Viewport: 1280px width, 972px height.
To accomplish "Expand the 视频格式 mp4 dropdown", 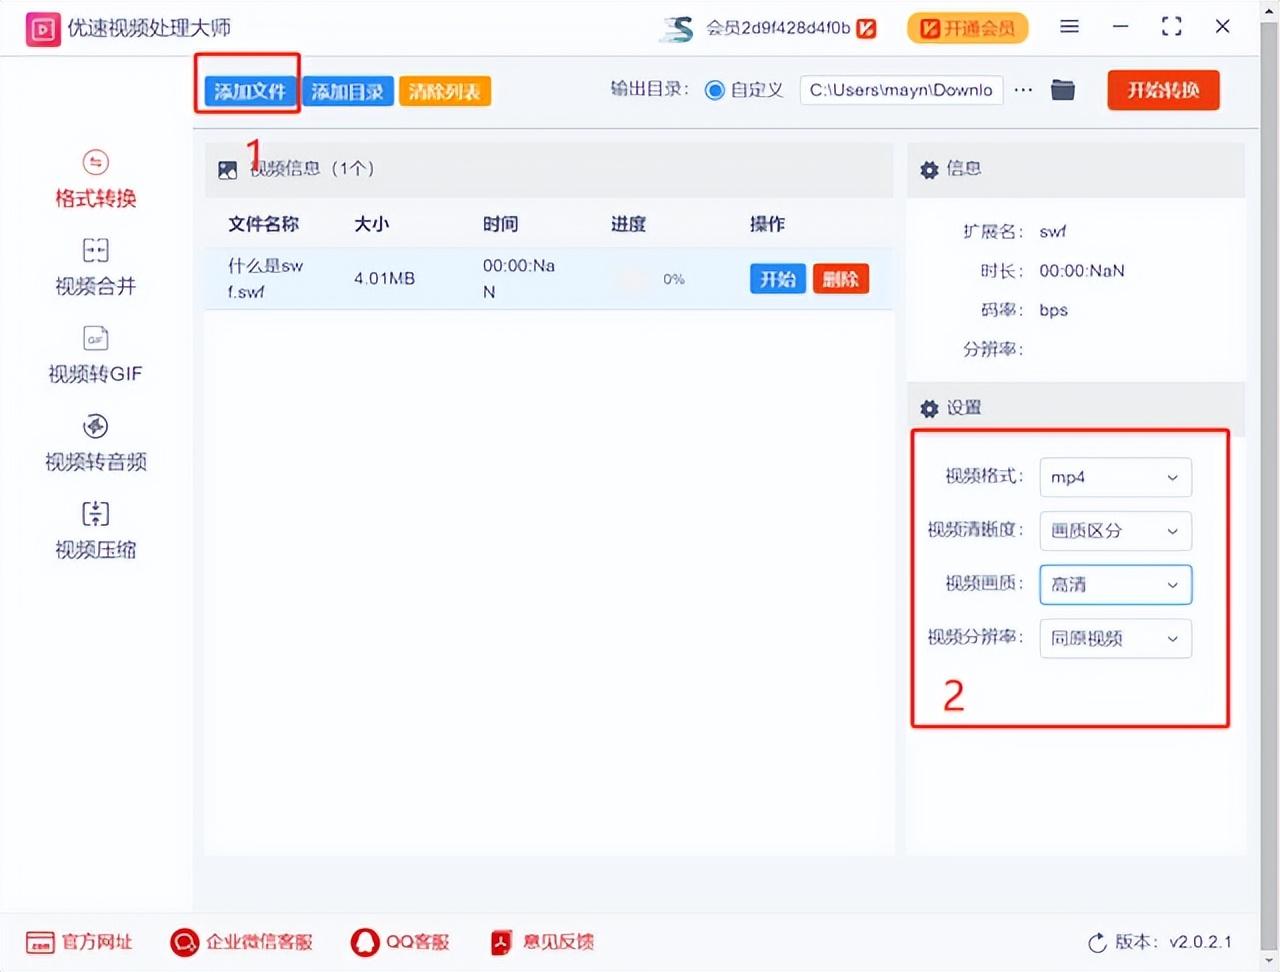I will (x=1115, y=477).
